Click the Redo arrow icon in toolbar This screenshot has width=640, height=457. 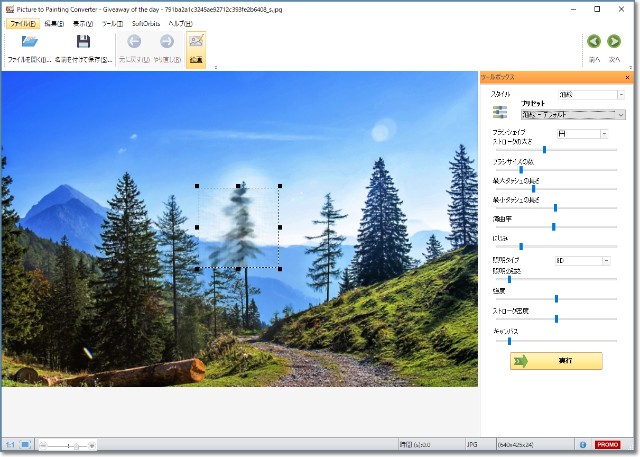166,43
